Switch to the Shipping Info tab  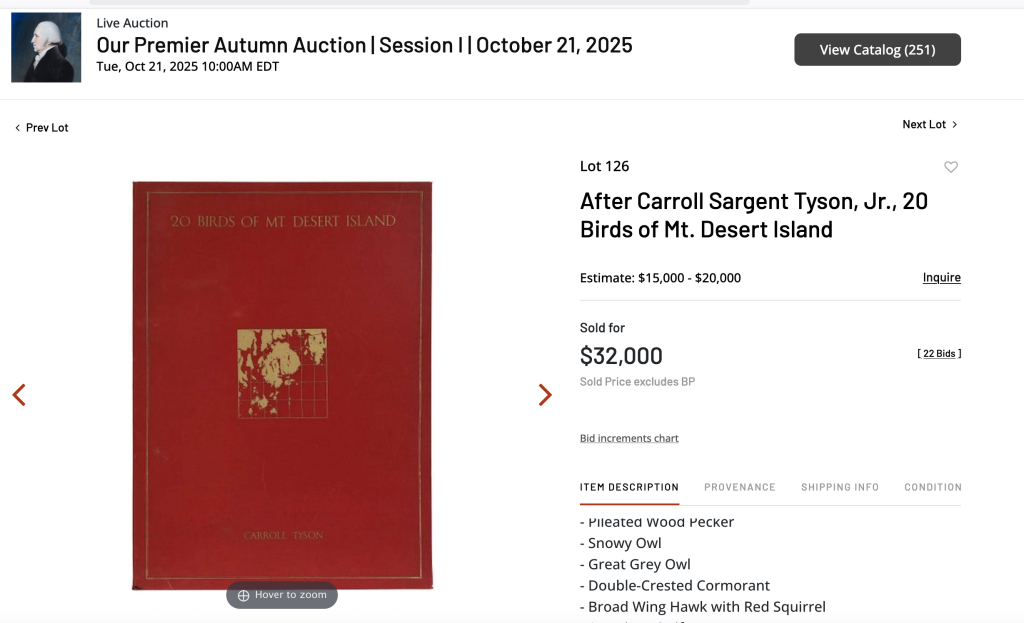point(839,487)
